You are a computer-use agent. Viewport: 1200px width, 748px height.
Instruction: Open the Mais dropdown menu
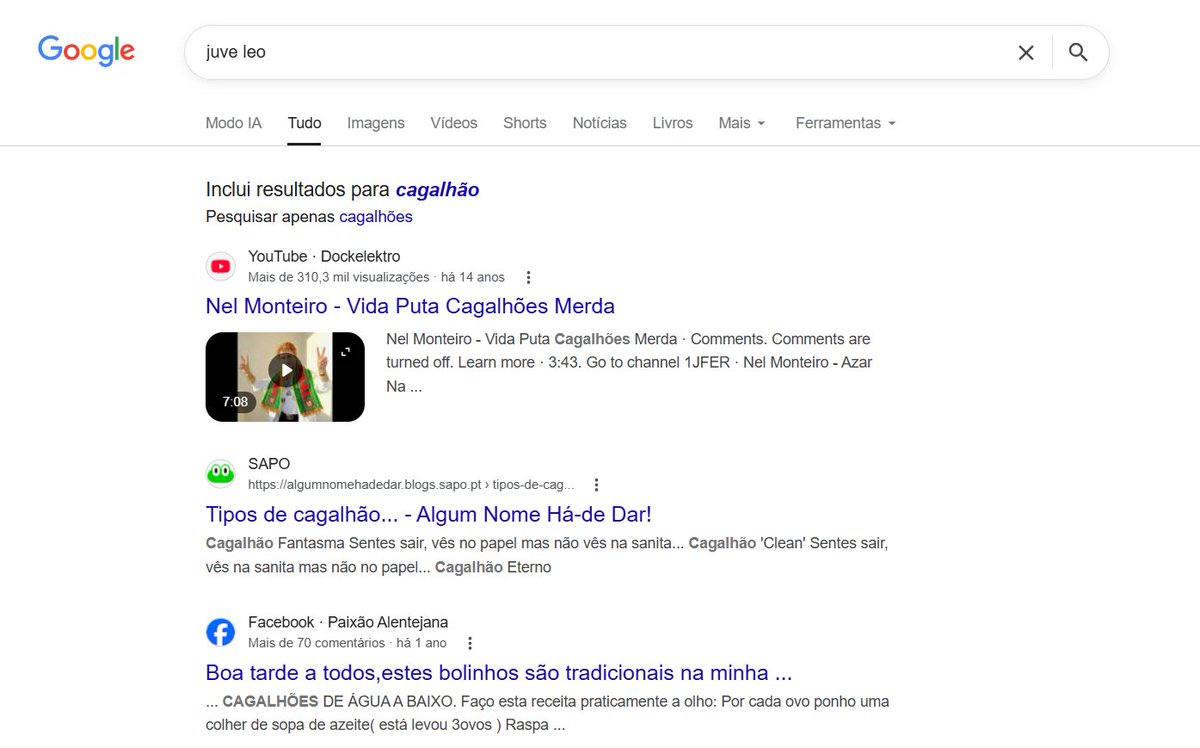click(x=741, y=122)
